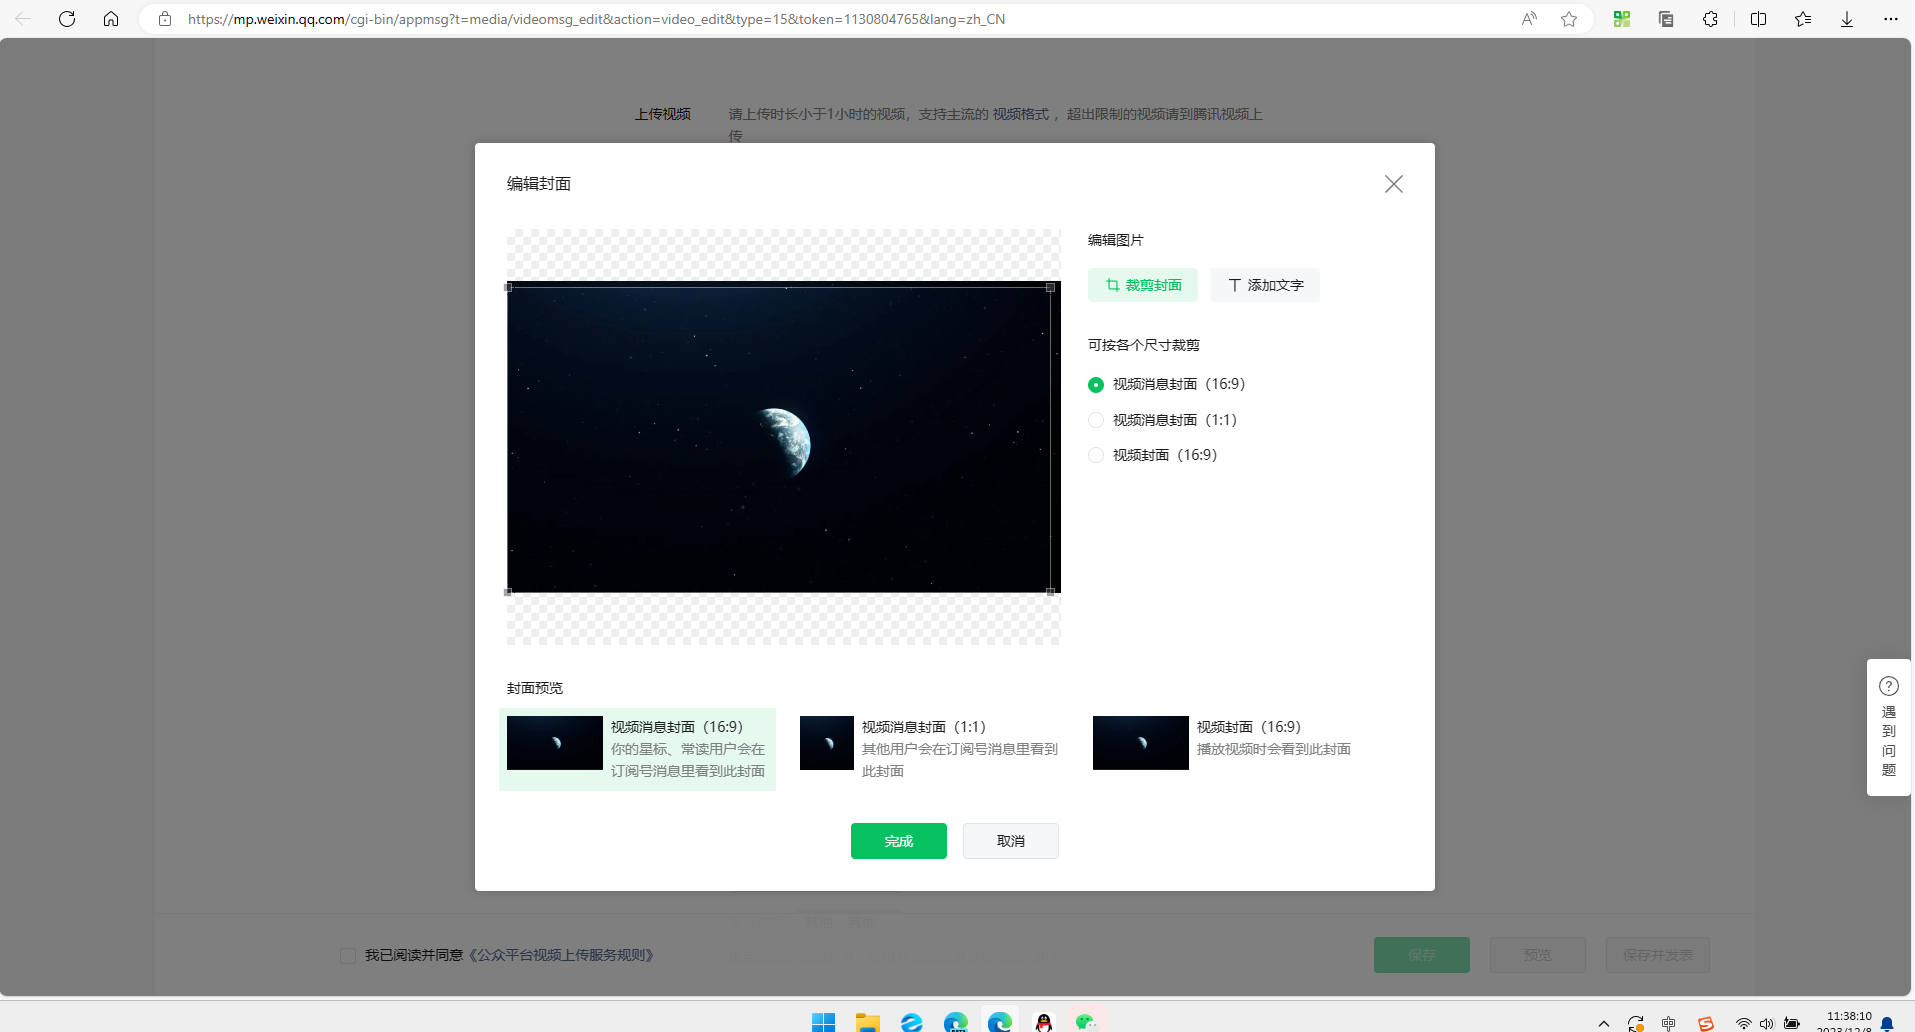Viewport: 1915px width, 1032px height.
Task: Click bottom-right crop handle on cover image
Action: pyautogui.click(x=1050, y=592)
